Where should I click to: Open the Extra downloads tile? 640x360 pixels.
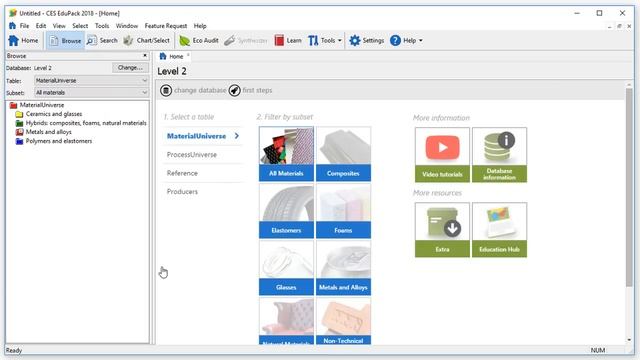pyautogui.click(x=442, y=230)
